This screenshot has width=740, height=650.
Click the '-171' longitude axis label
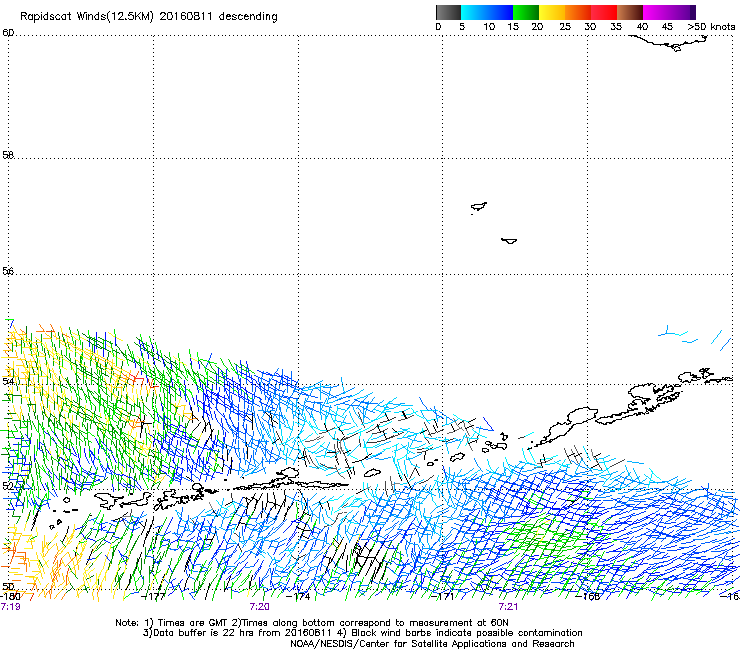(442, 596)
